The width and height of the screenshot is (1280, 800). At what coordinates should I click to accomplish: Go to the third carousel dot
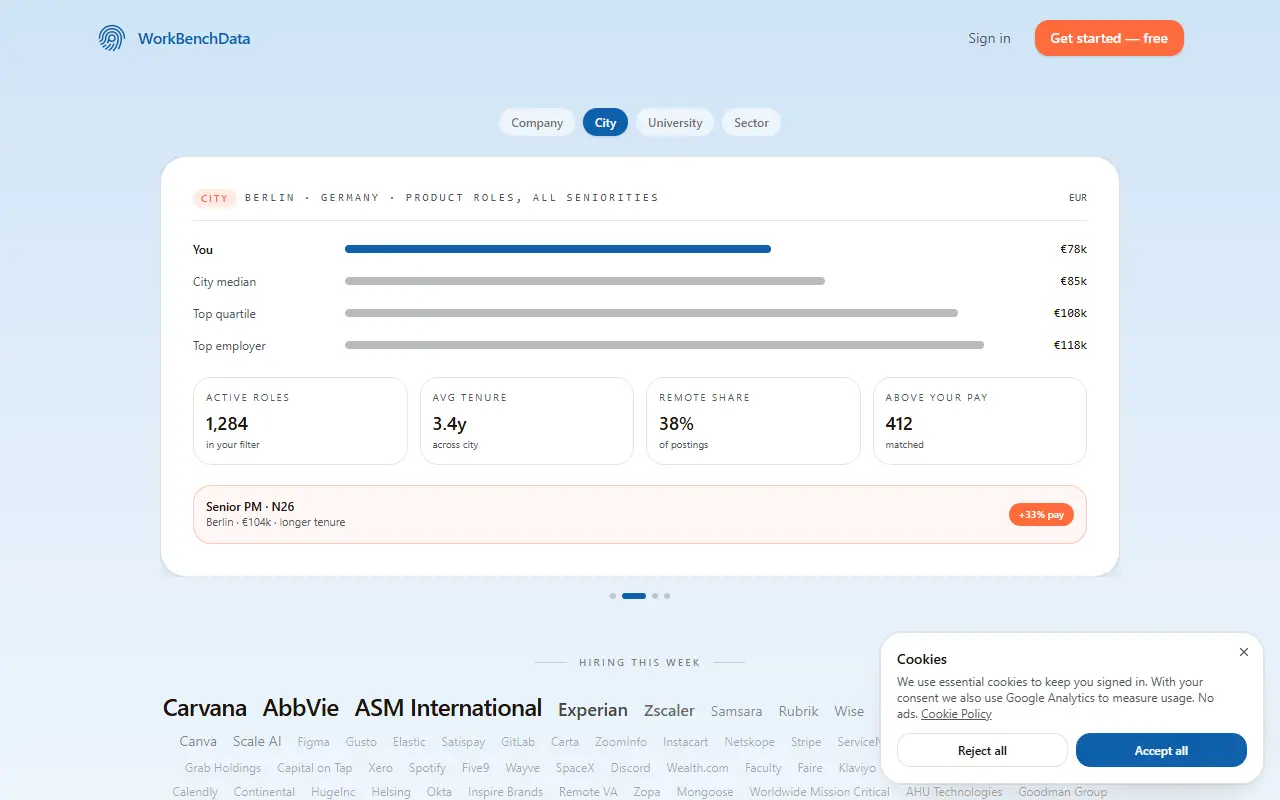(655, 596)
